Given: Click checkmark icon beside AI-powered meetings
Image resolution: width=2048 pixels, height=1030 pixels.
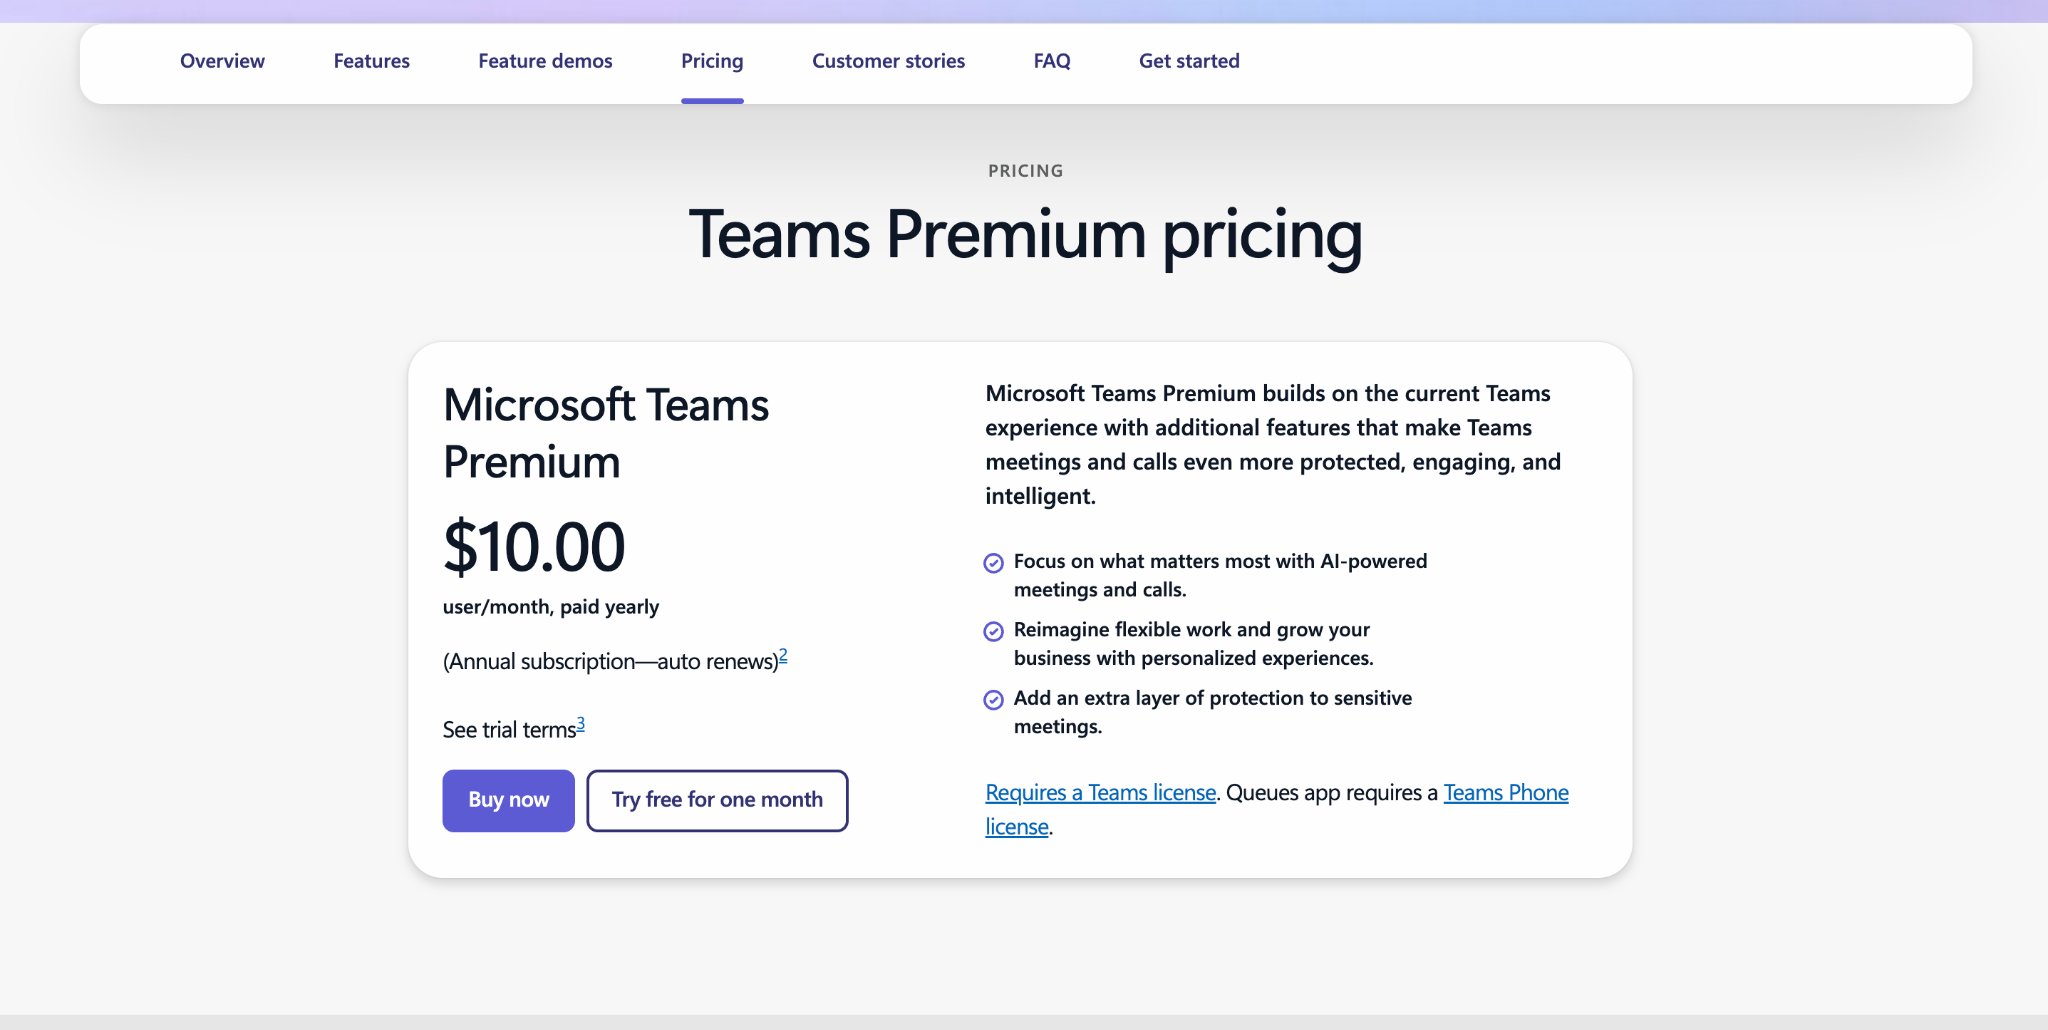Looking at the screenshot, I should [x=993, y=563].
